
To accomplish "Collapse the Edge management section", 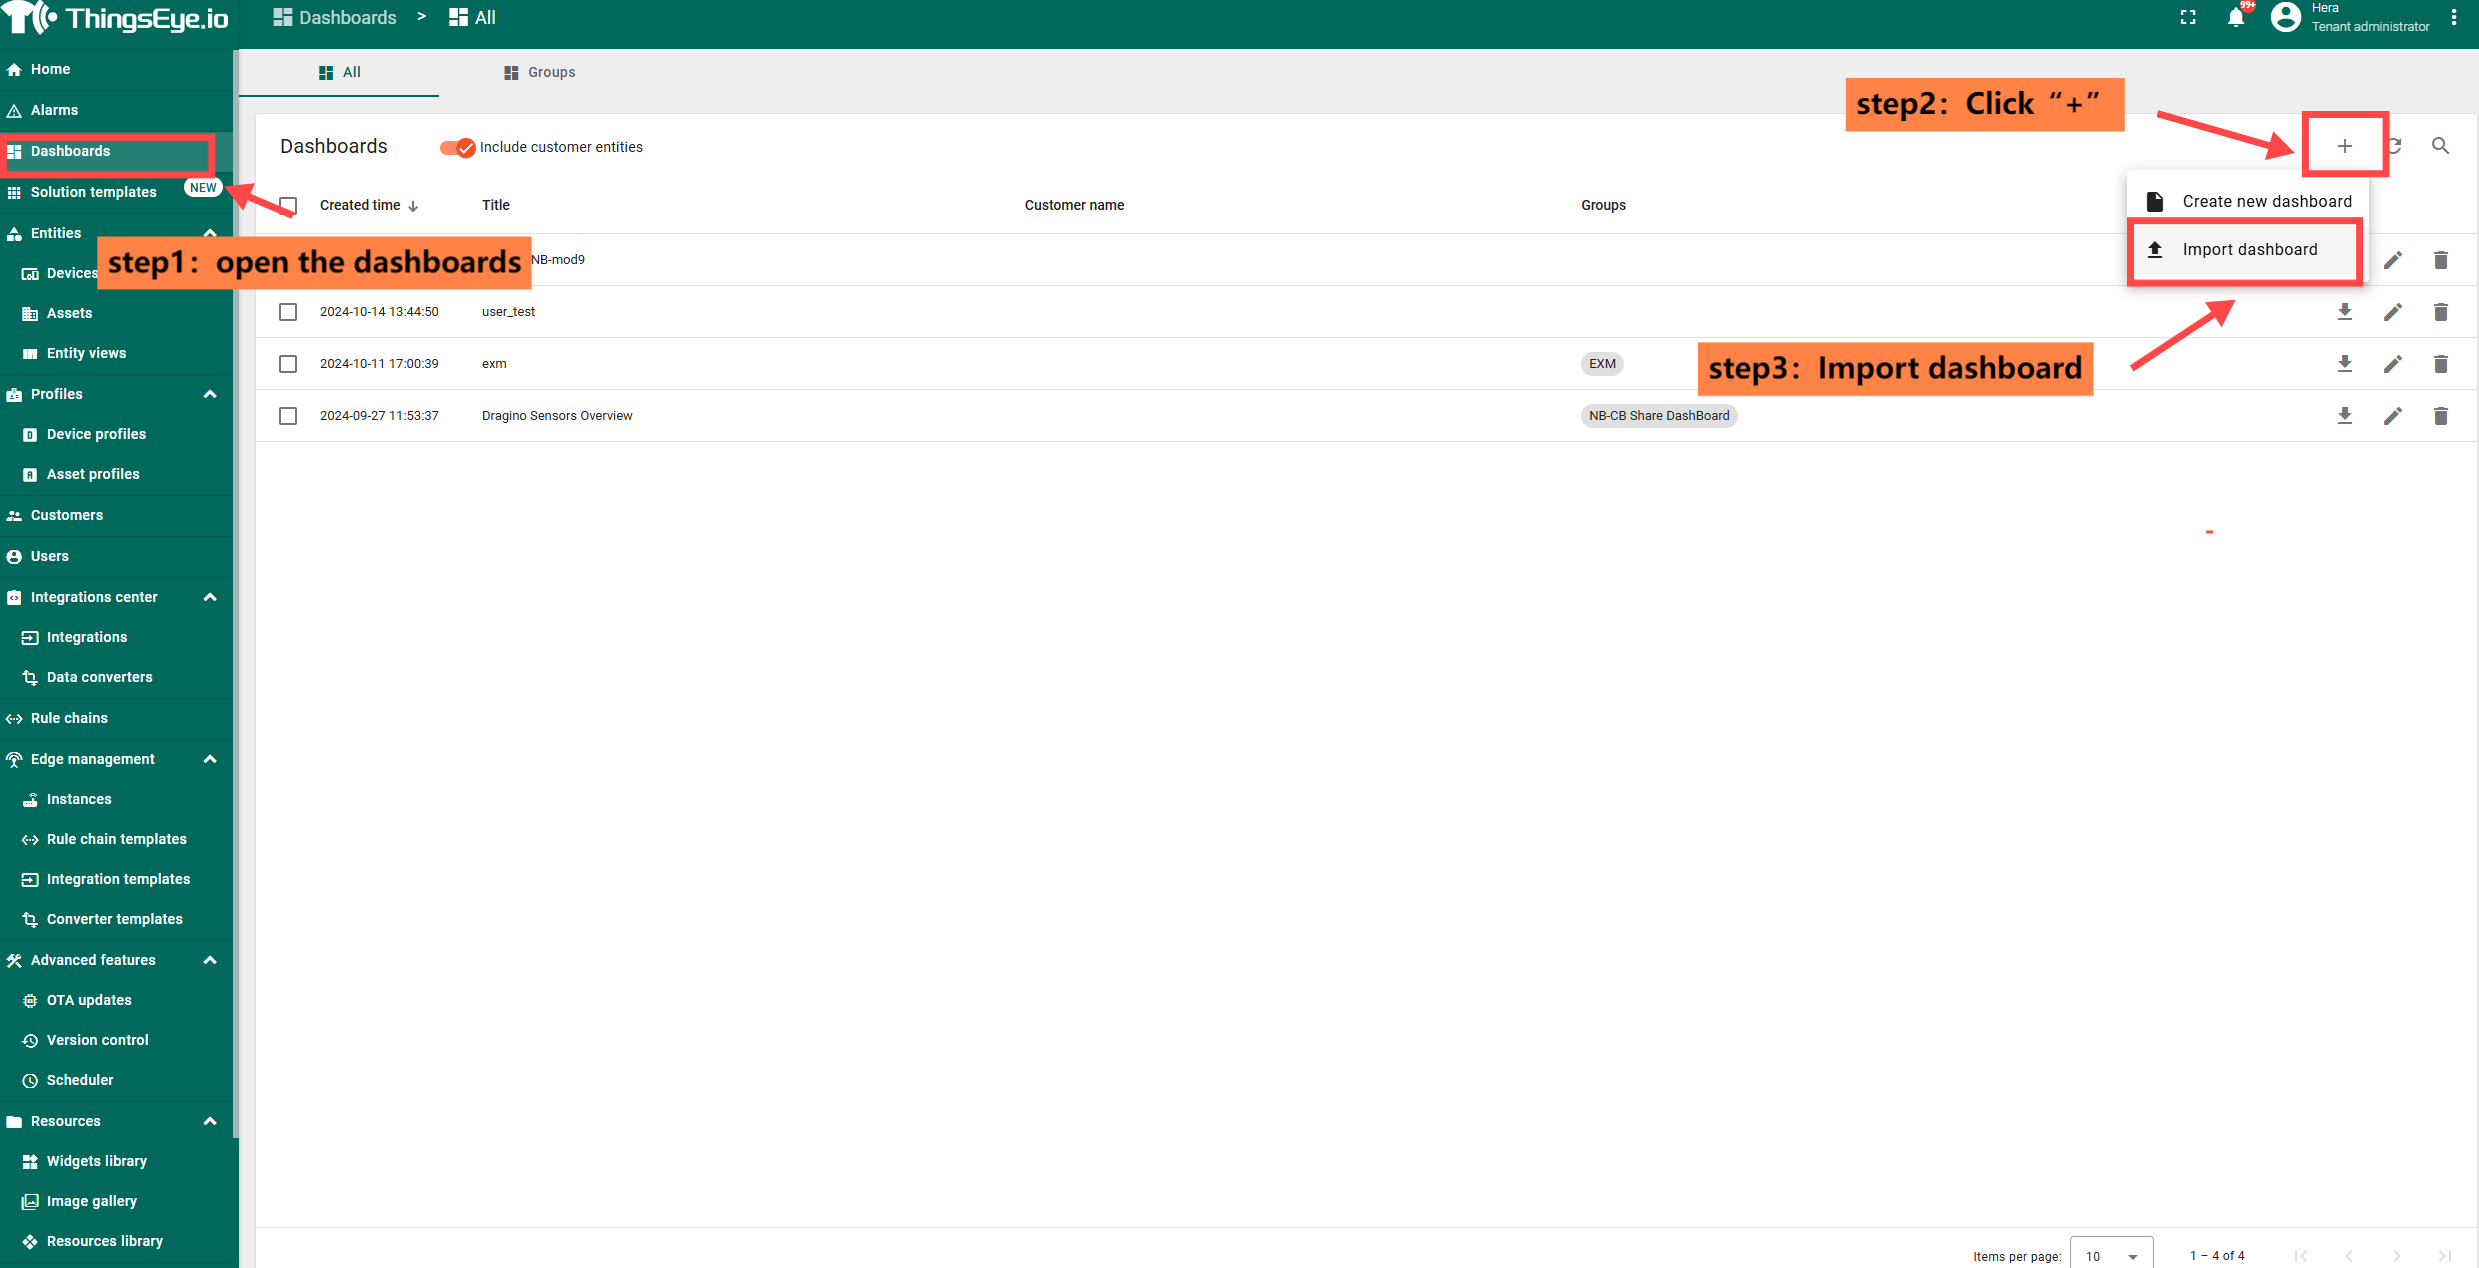I will point(210,759).
